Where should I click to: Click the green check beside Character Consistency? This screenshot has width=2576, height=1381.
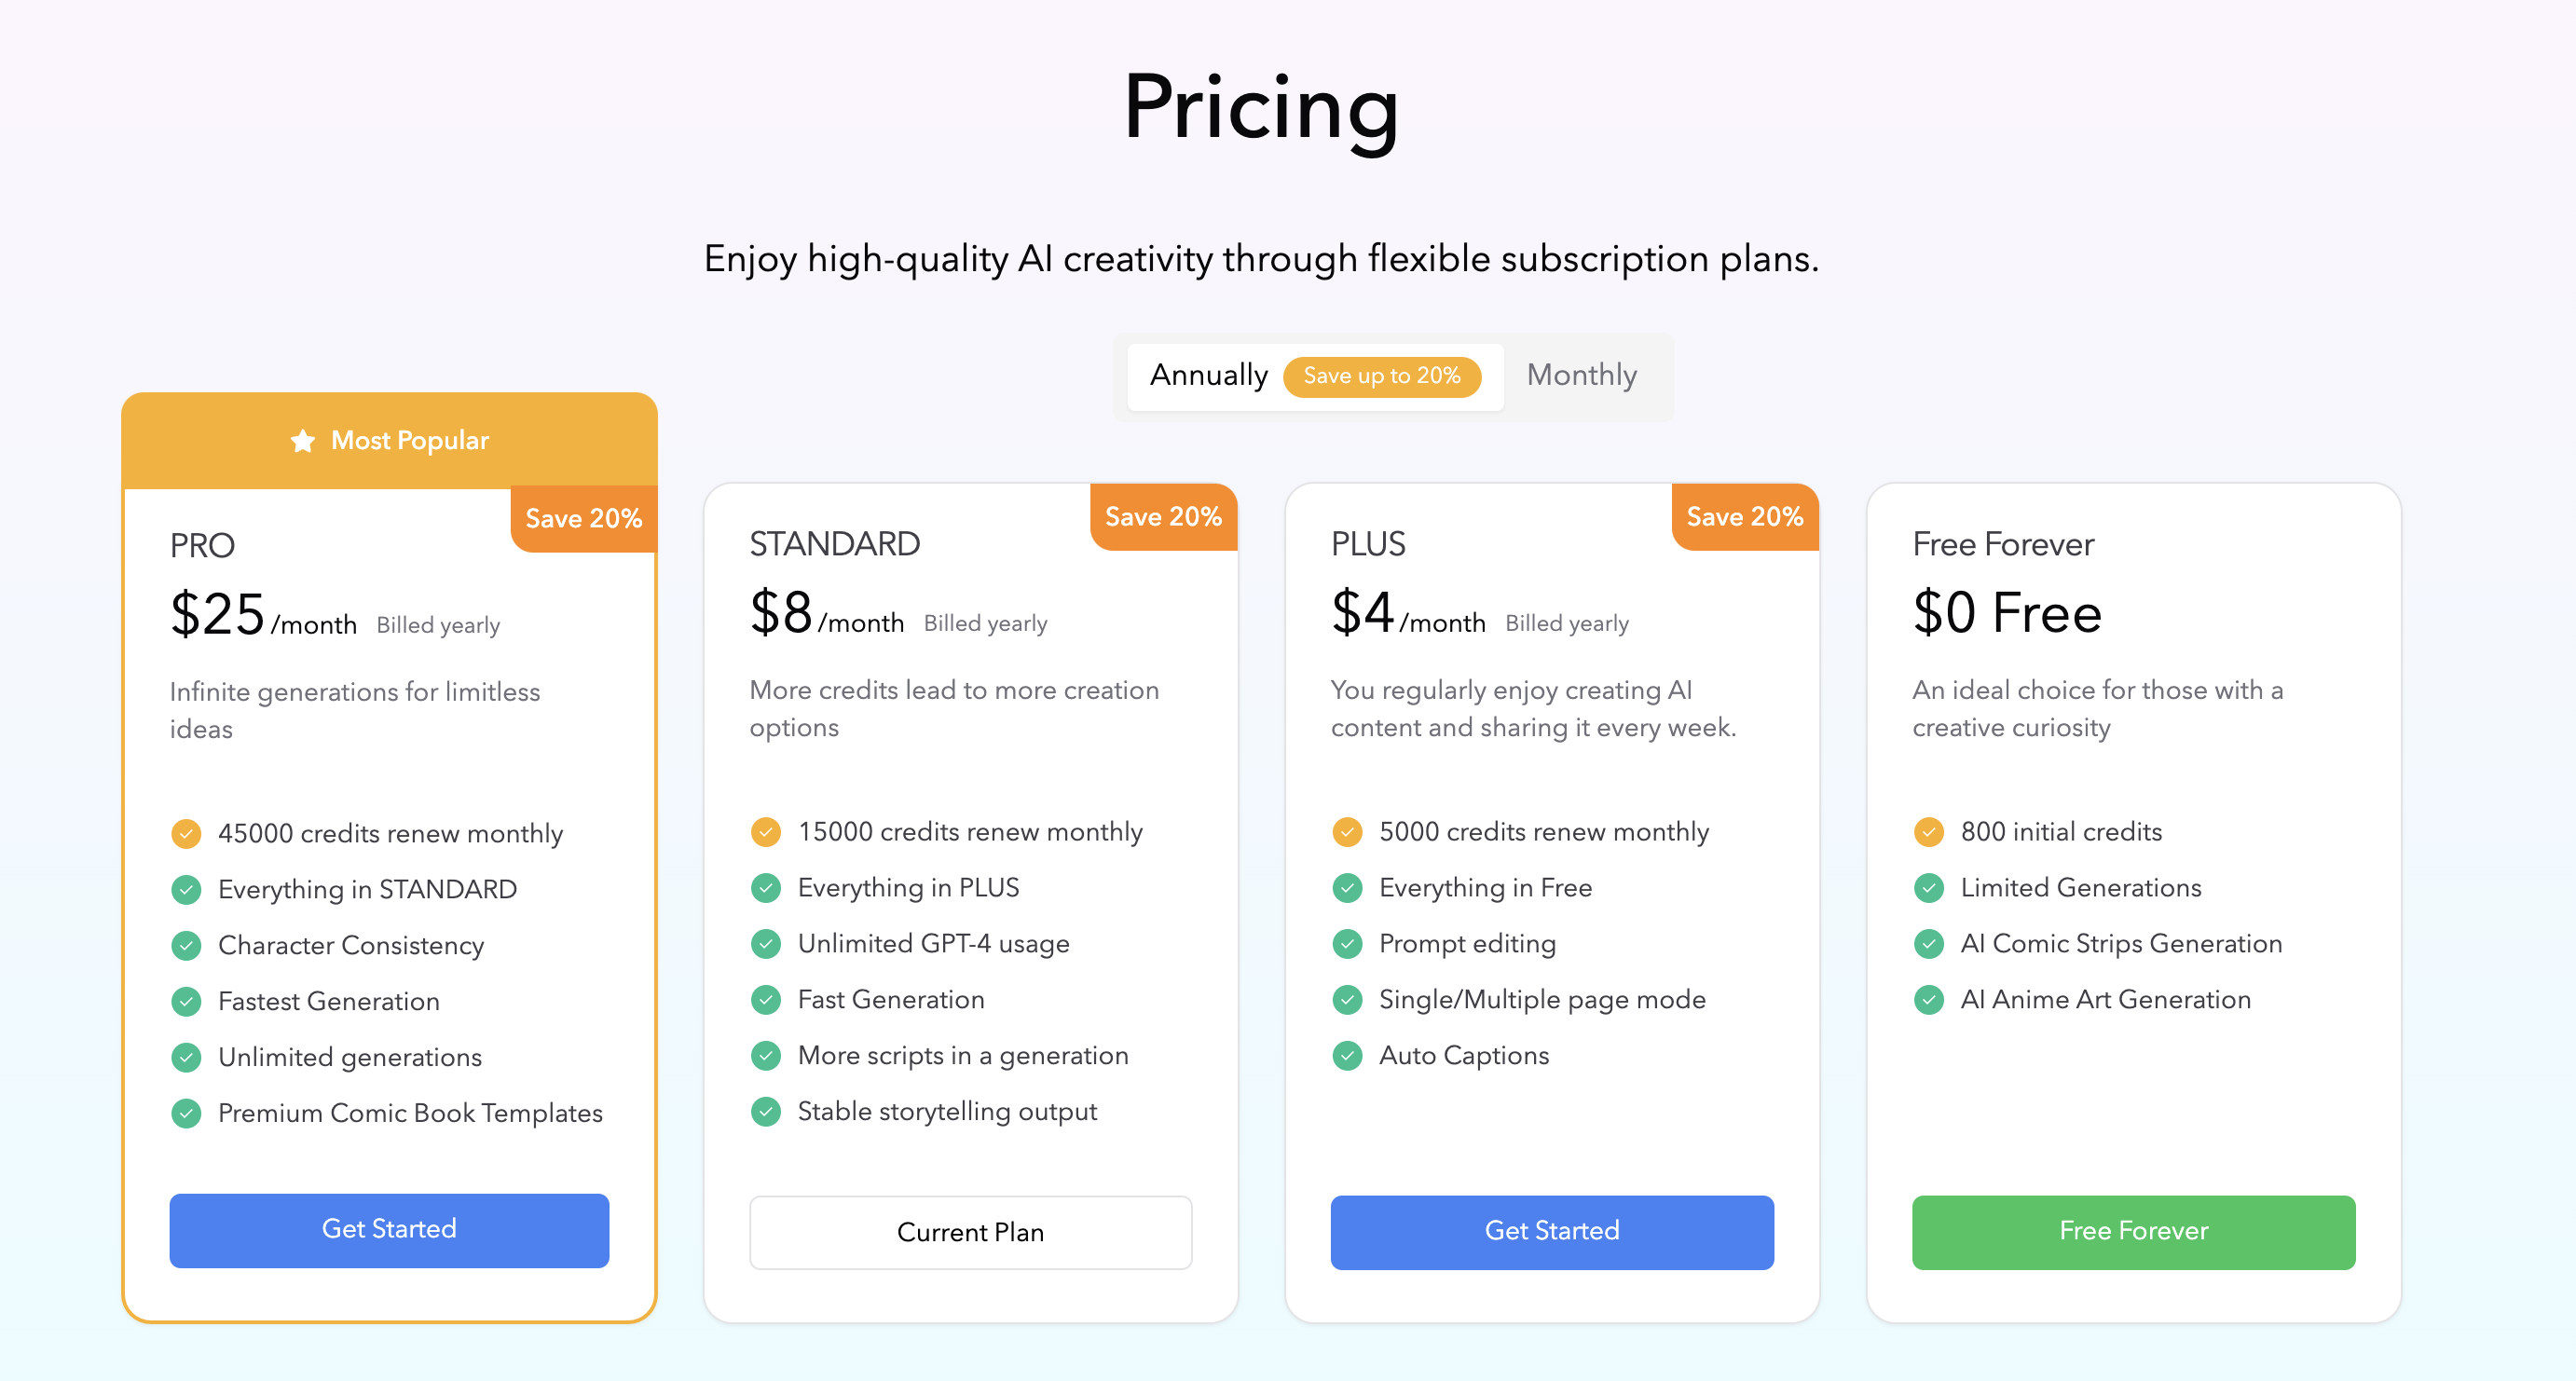tap(186, 945)
